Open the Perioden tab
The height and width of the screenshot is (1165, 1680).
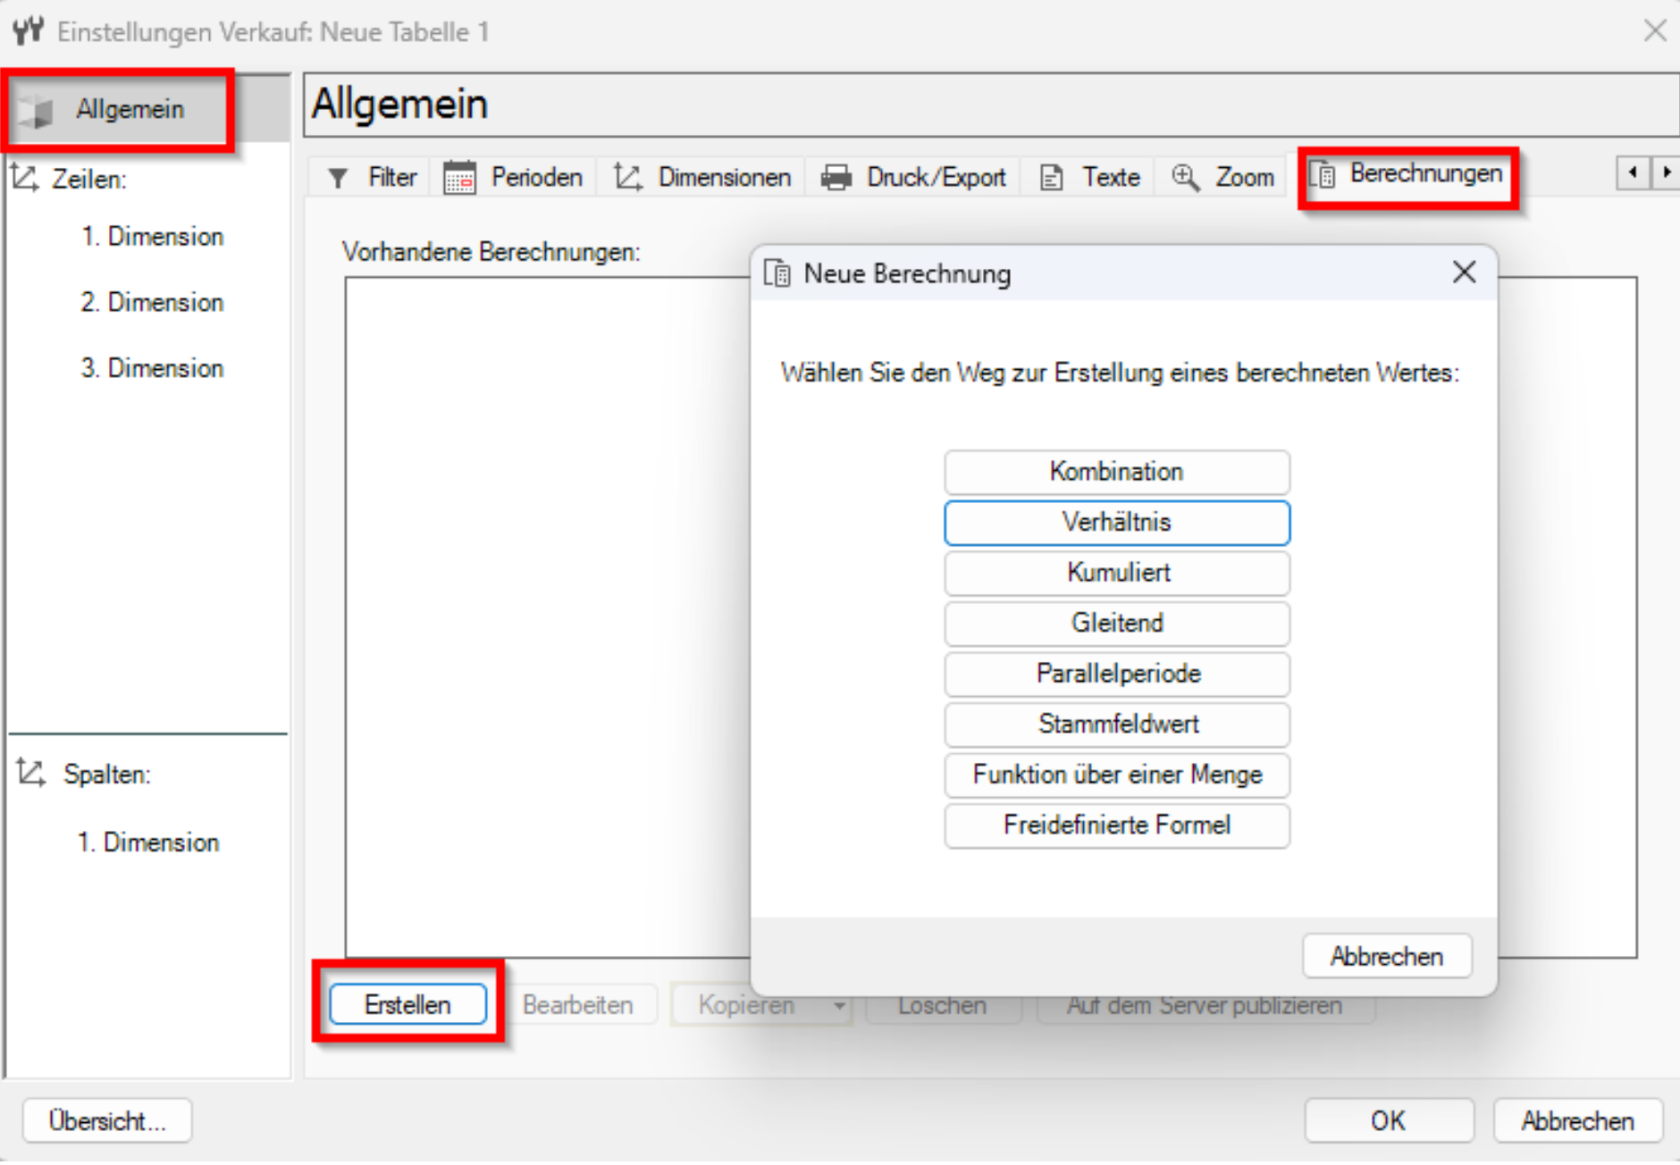(x=513, y=178)
